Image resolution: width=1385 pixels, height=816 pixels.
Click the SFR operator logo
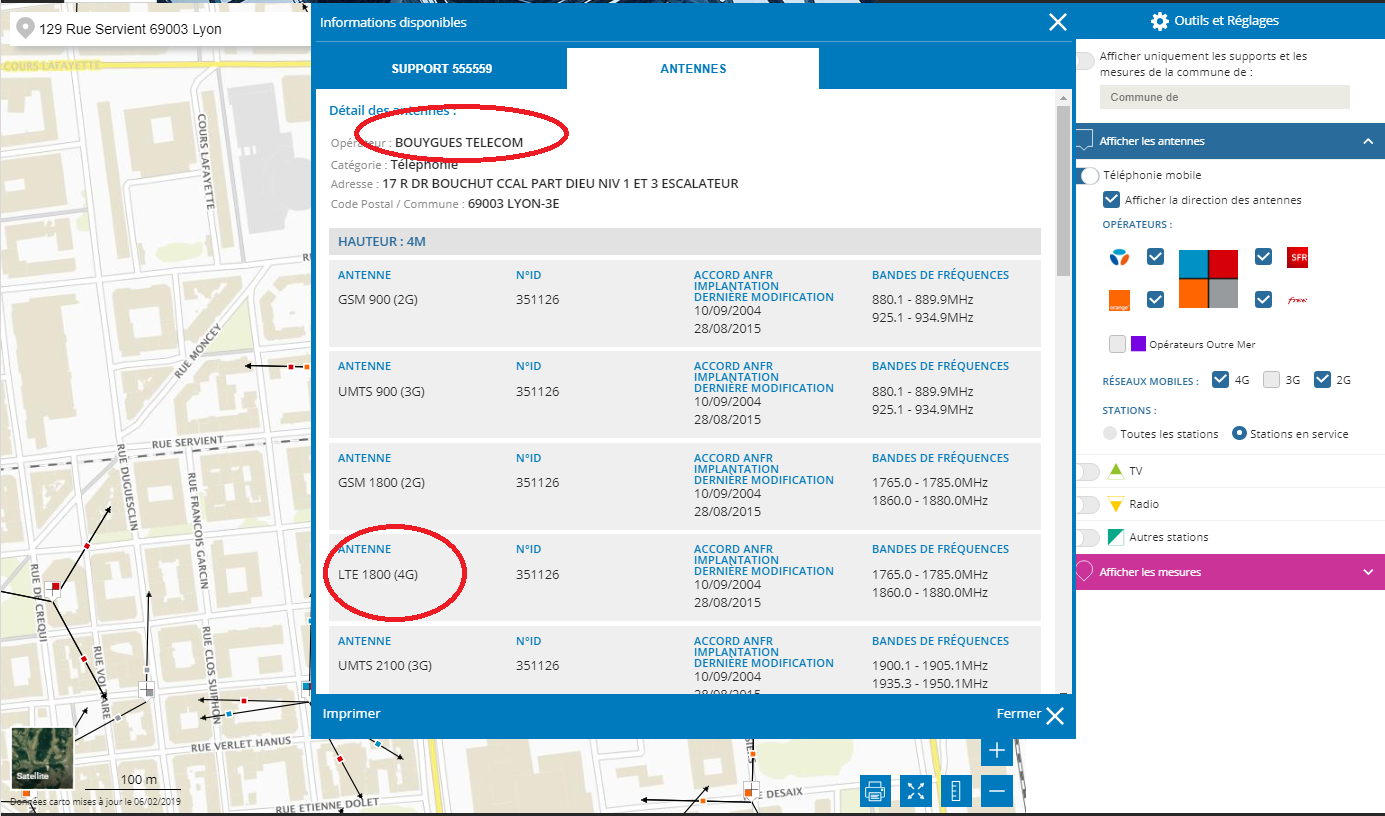pos(1298,257)
